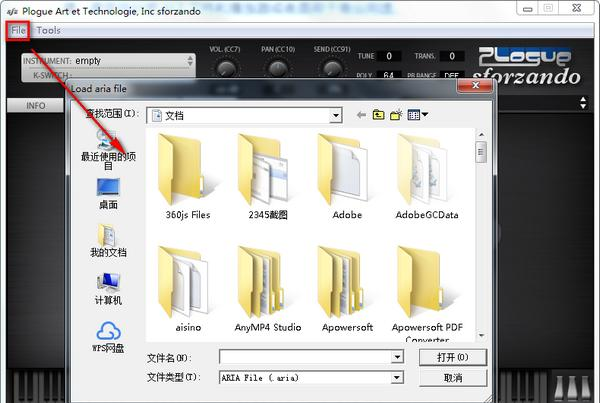
Task: Click the file list scroll up arrow
Action: pos(481,135)
